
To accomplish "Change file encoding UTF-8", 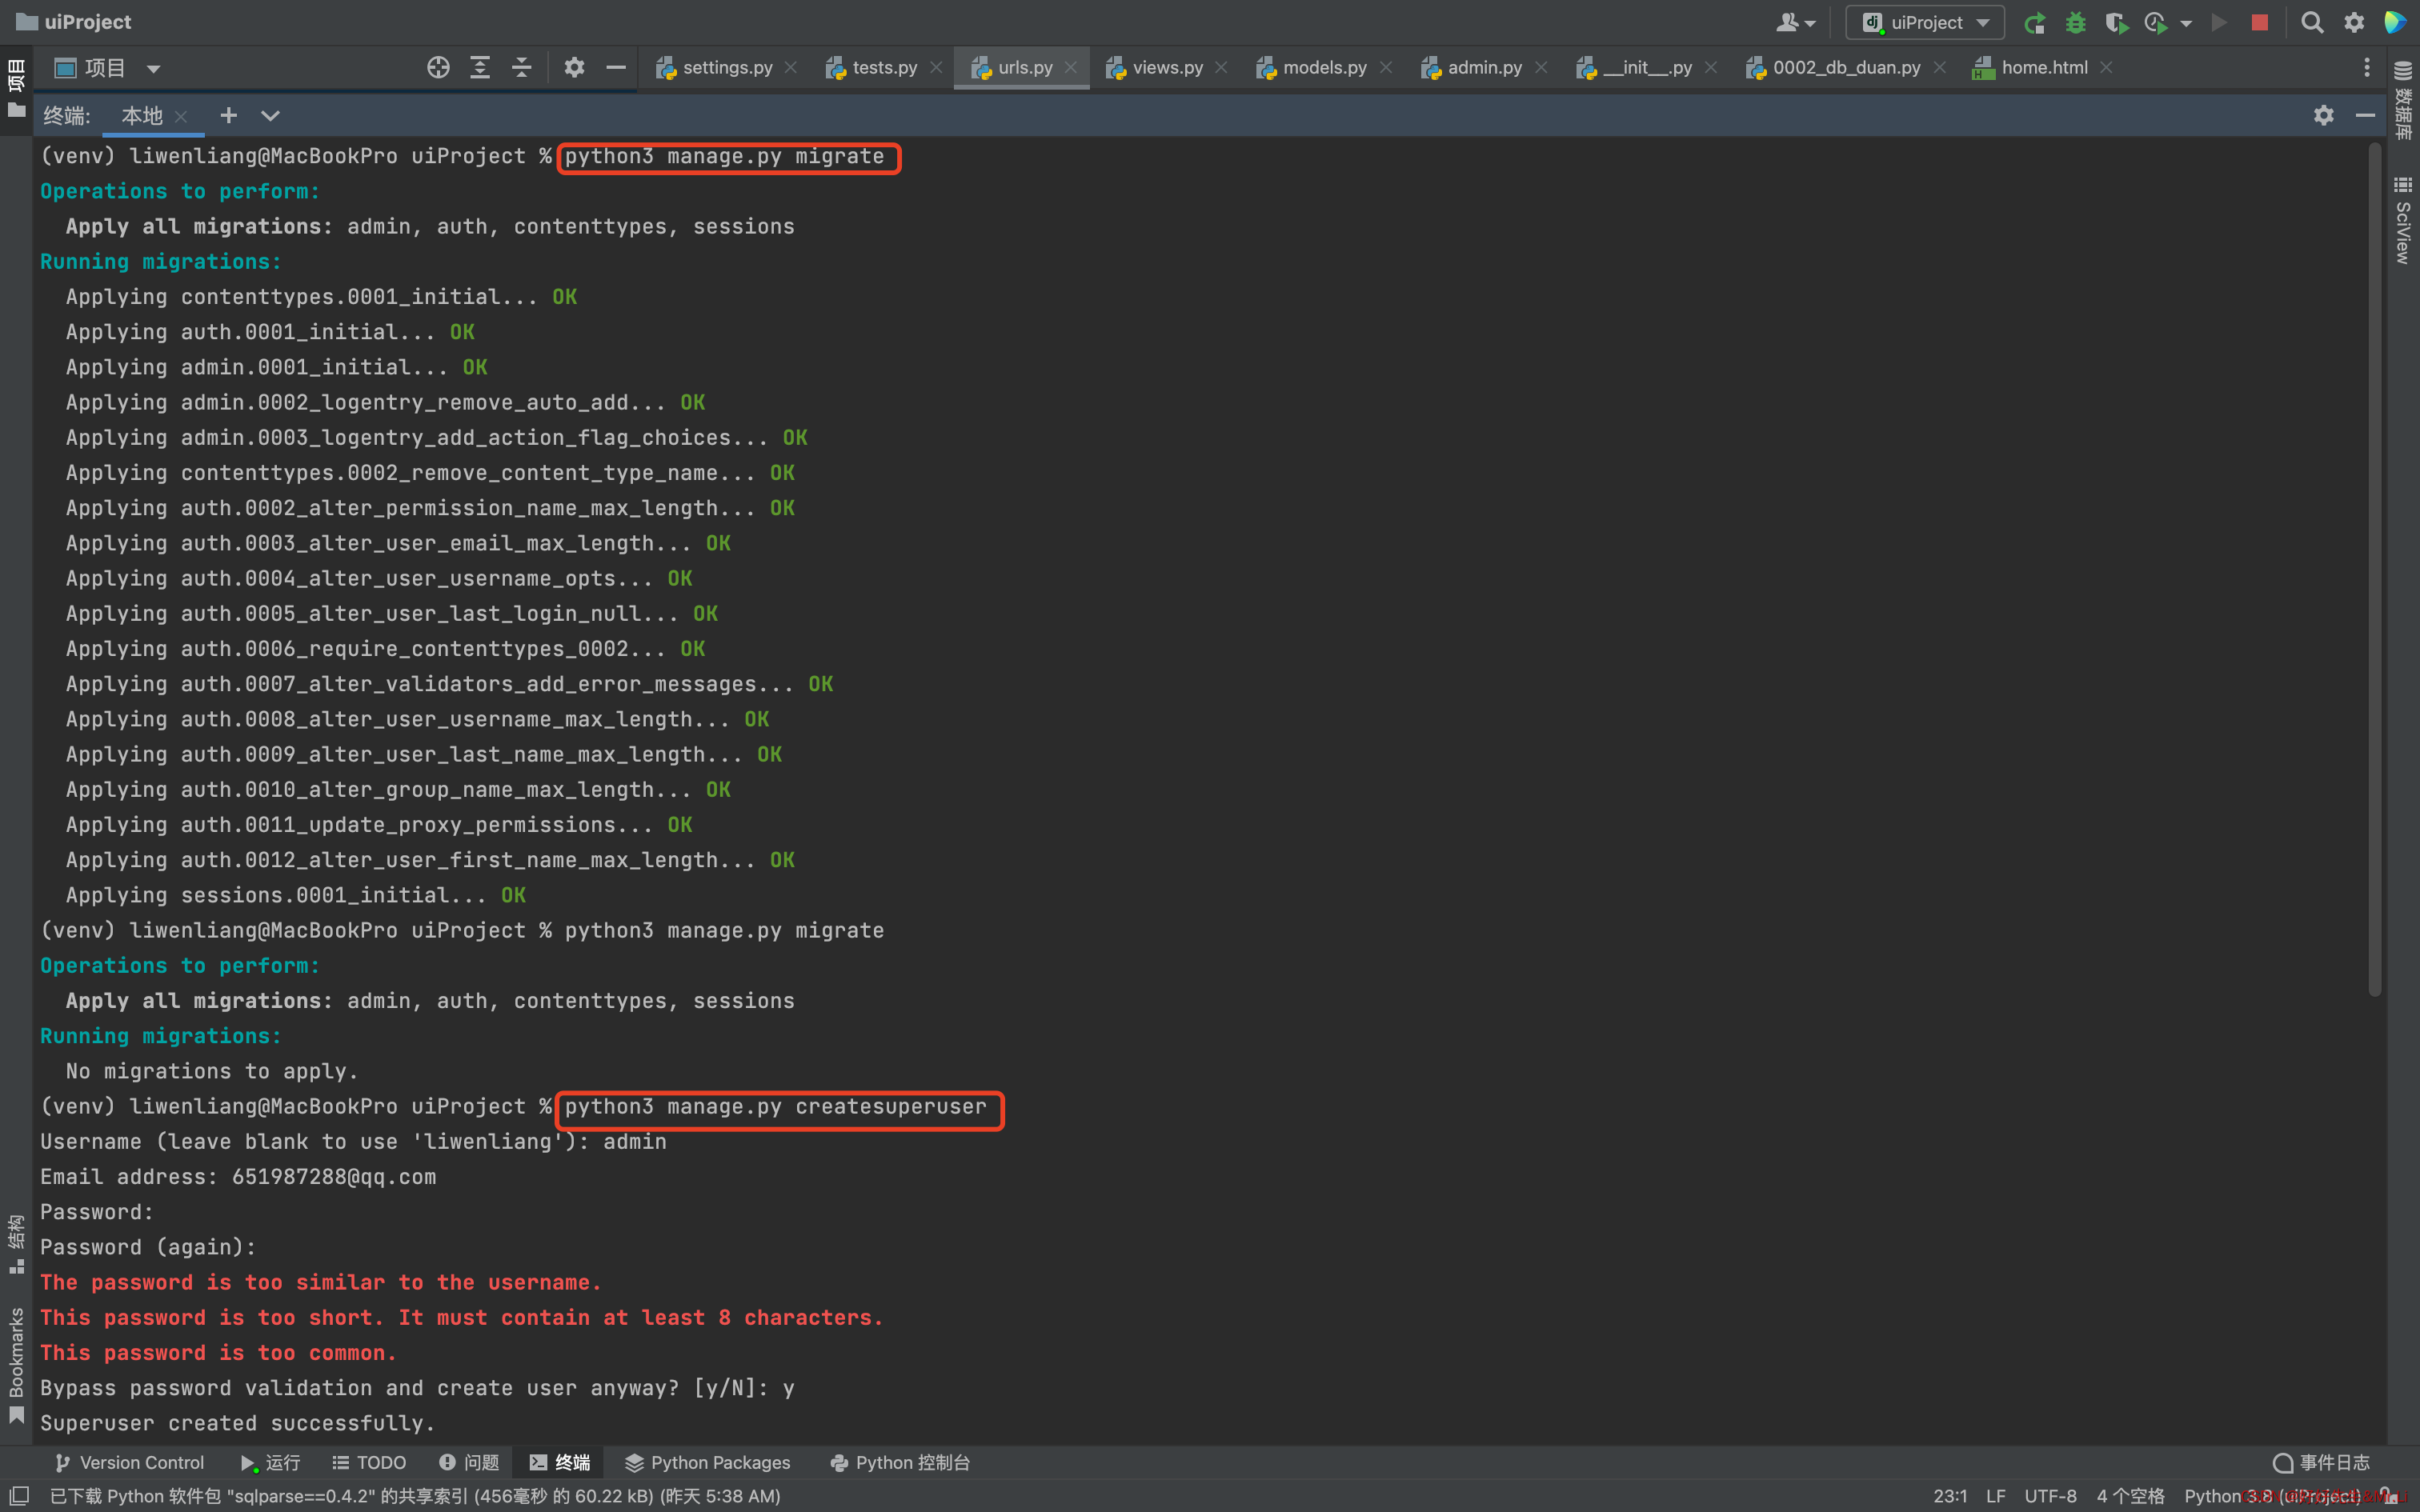I will [x=2050, y=1495].
